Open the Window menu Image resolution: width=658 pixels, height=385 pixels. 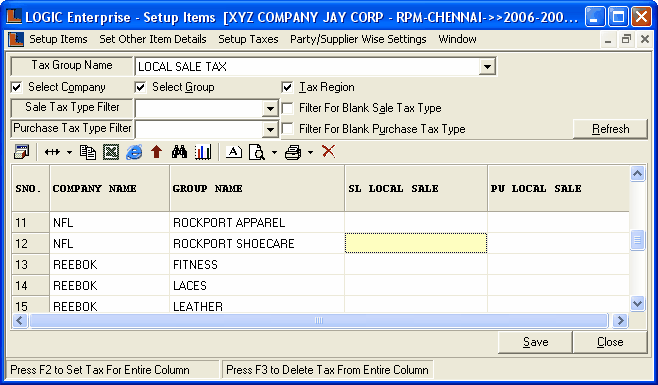click(x=457, y=39)
